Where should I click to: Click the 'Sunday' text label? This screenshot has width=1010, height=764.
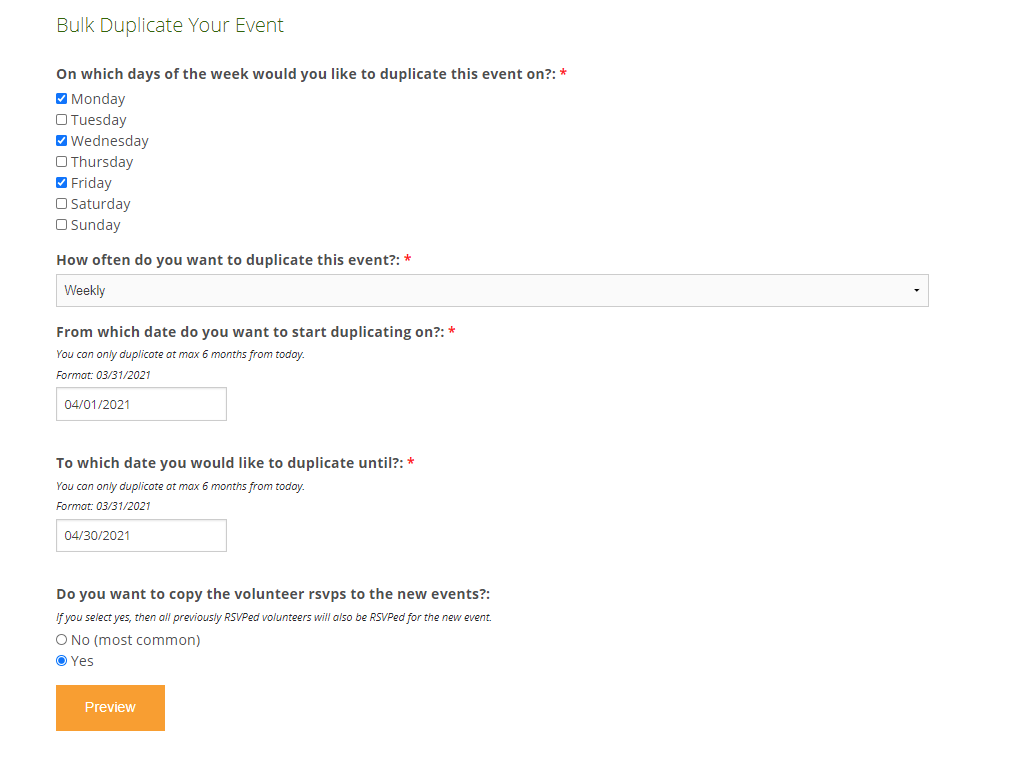tap(96, 225)
